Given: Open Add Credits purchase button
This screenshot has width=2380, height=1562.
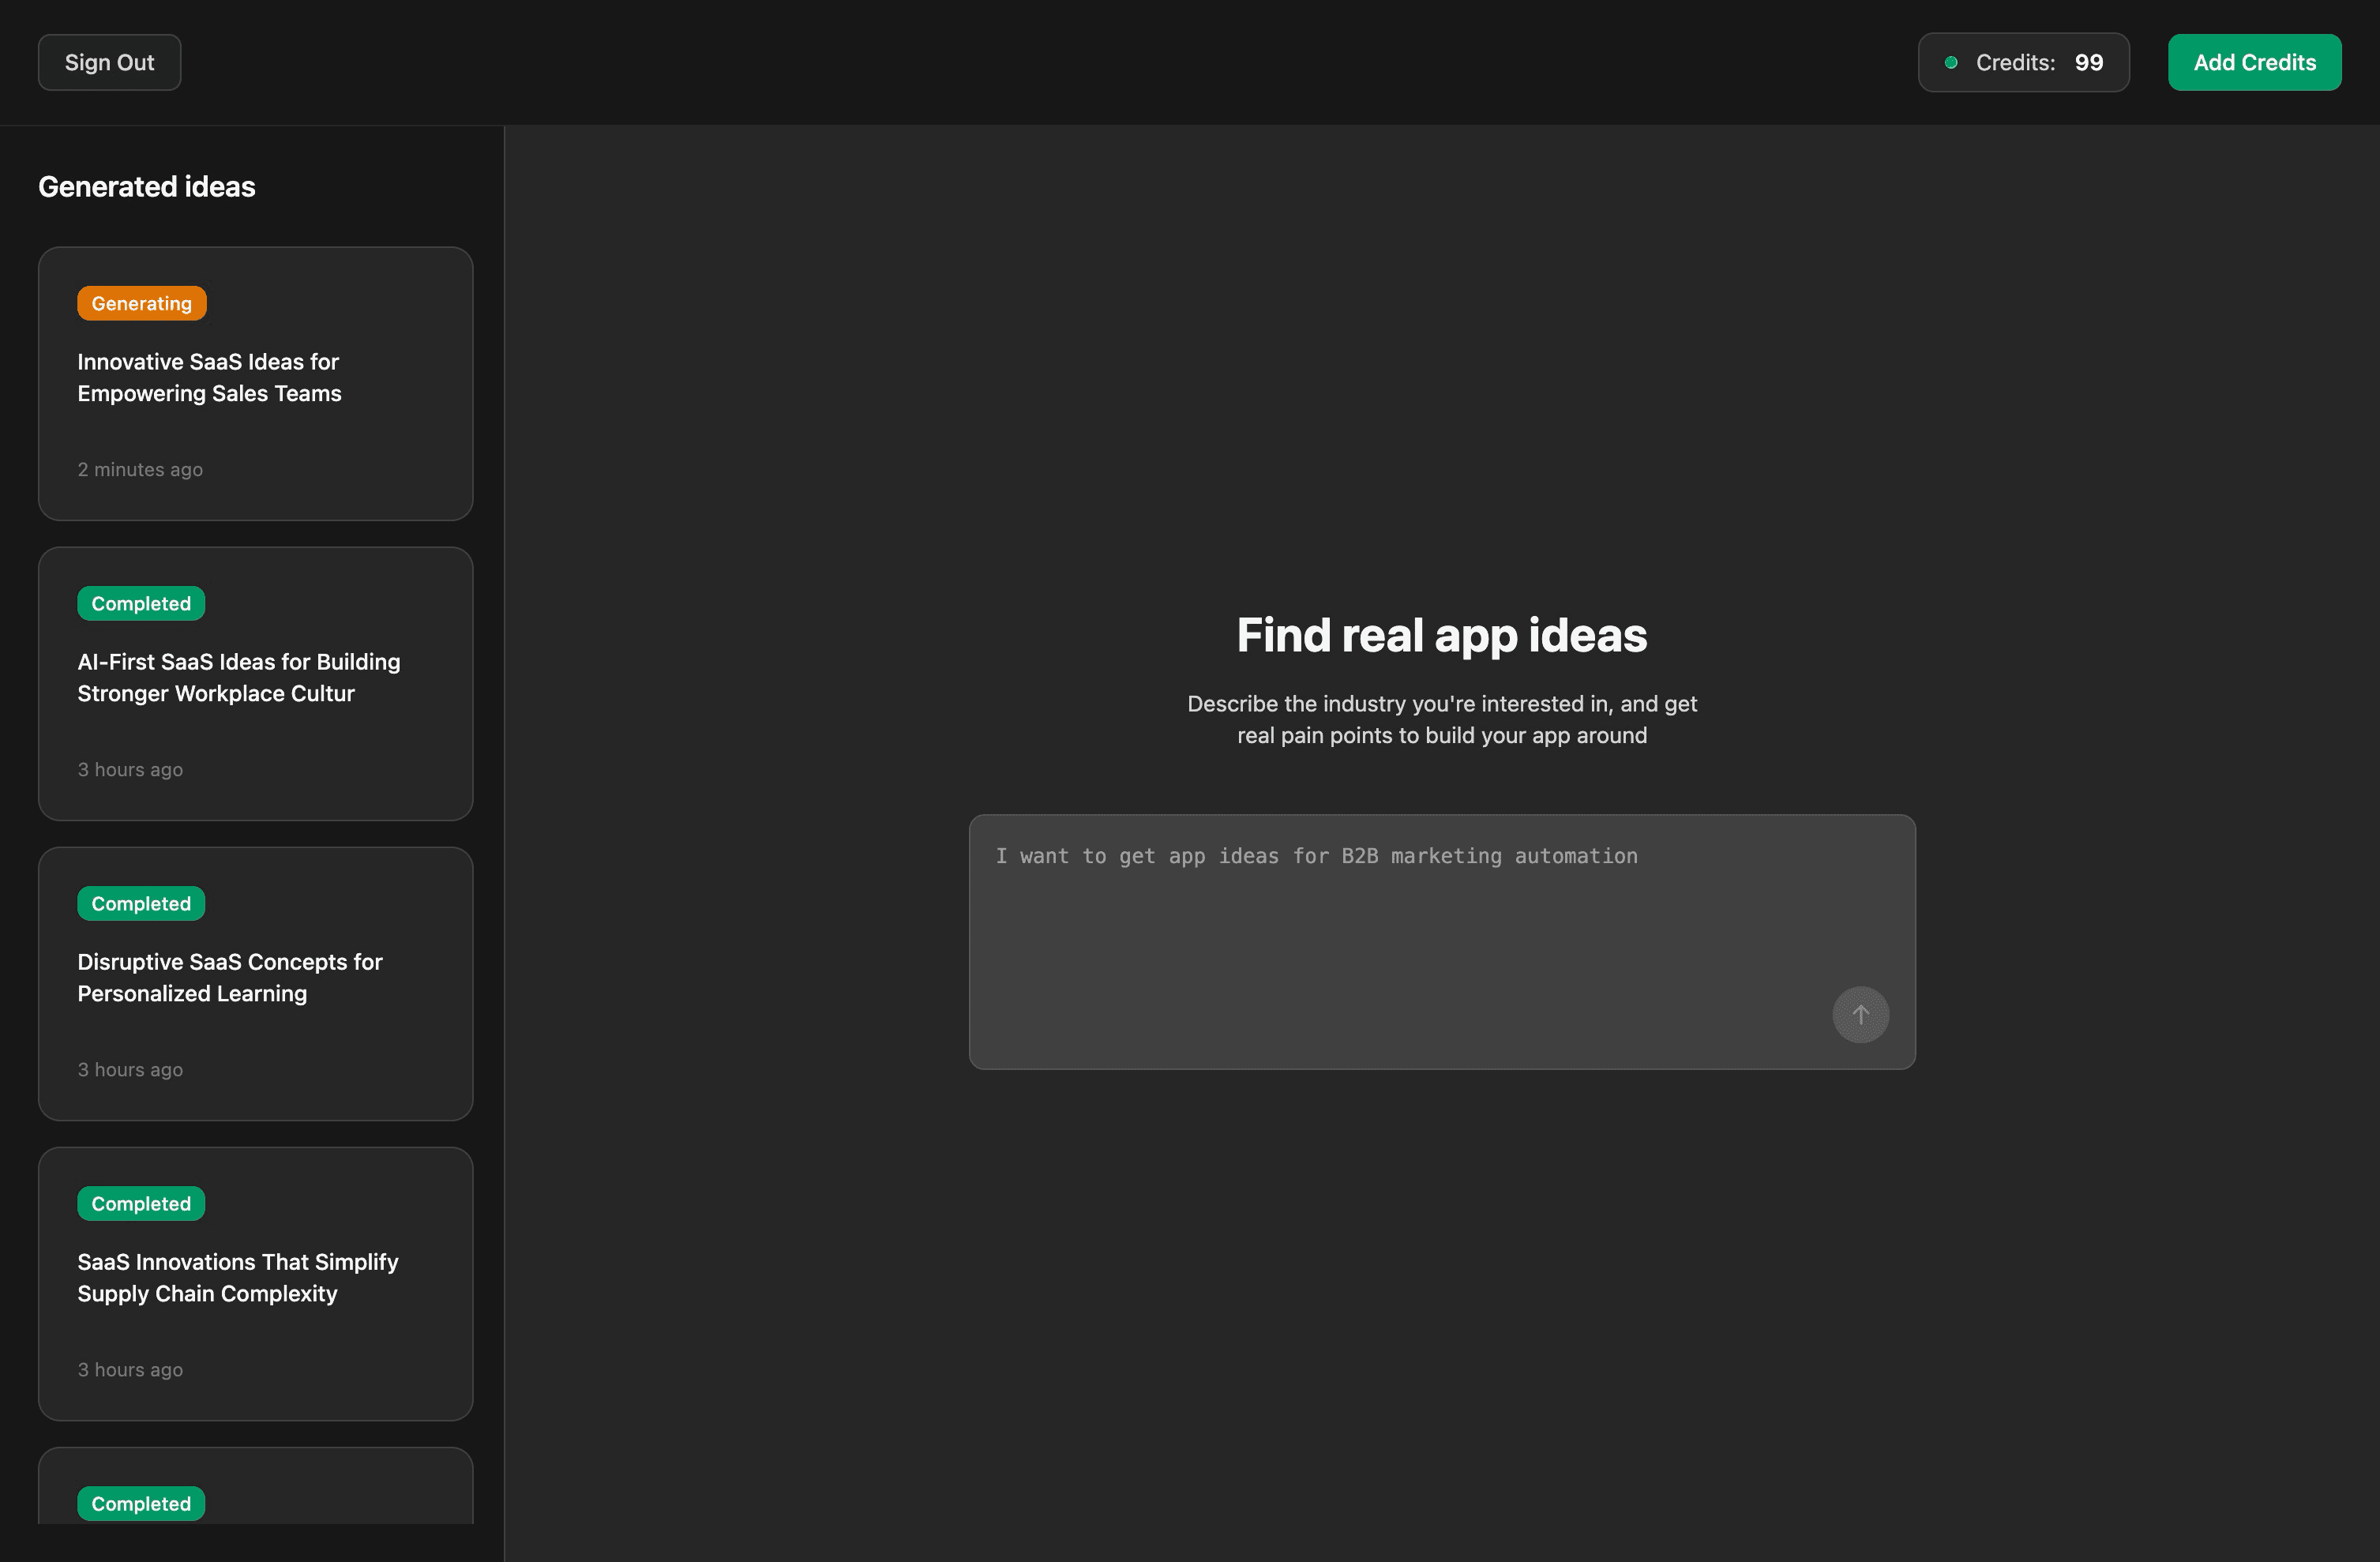Looking at the screenshot, I should pyautogui.click(x=2254, y=62).
